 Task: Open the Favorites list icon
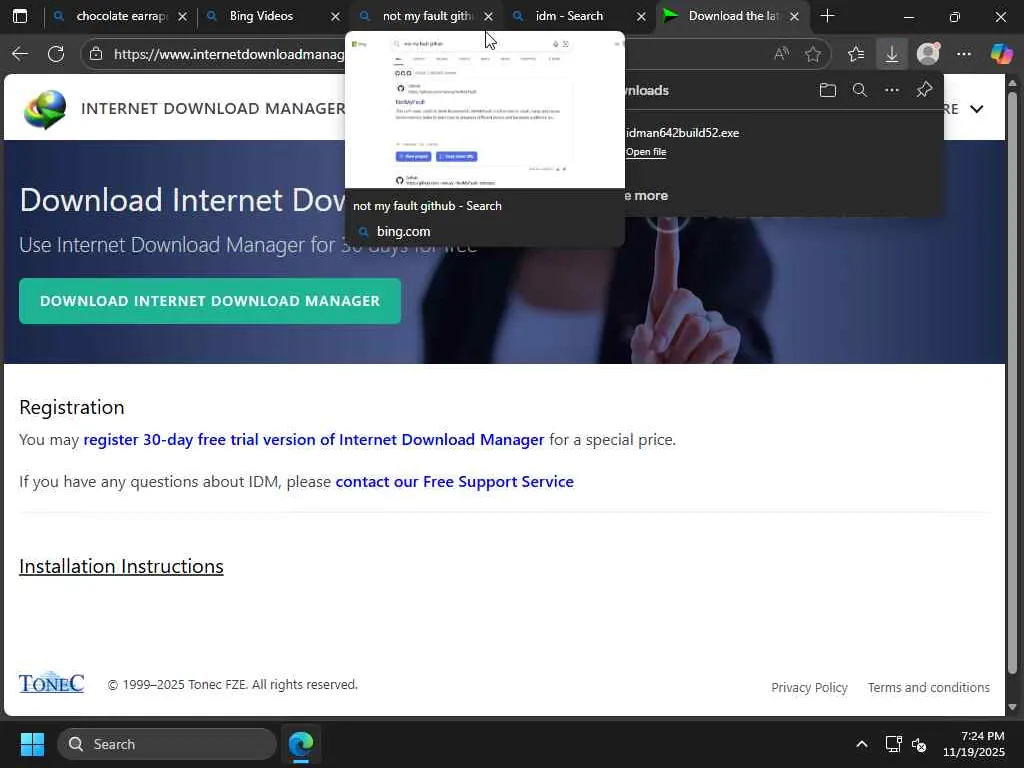pyautogui.click(x=856, y=54)
